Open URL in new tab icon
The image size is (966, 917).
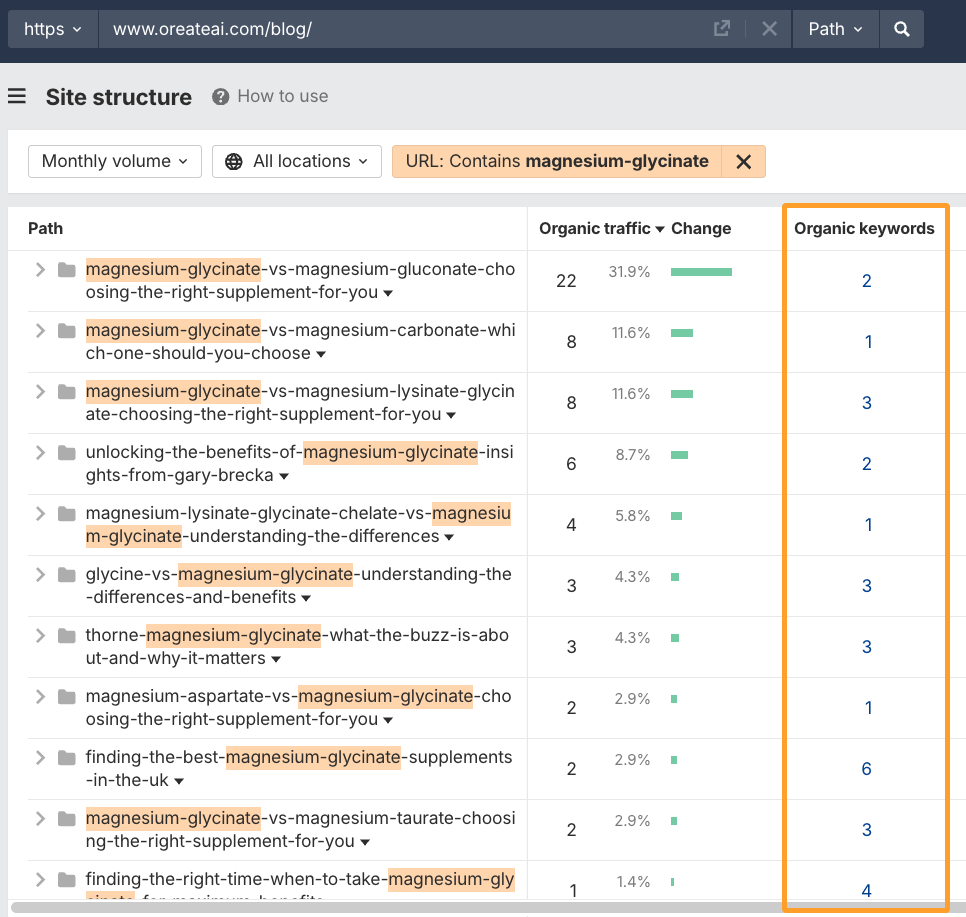pyautogui.click(x=721, y=29)
